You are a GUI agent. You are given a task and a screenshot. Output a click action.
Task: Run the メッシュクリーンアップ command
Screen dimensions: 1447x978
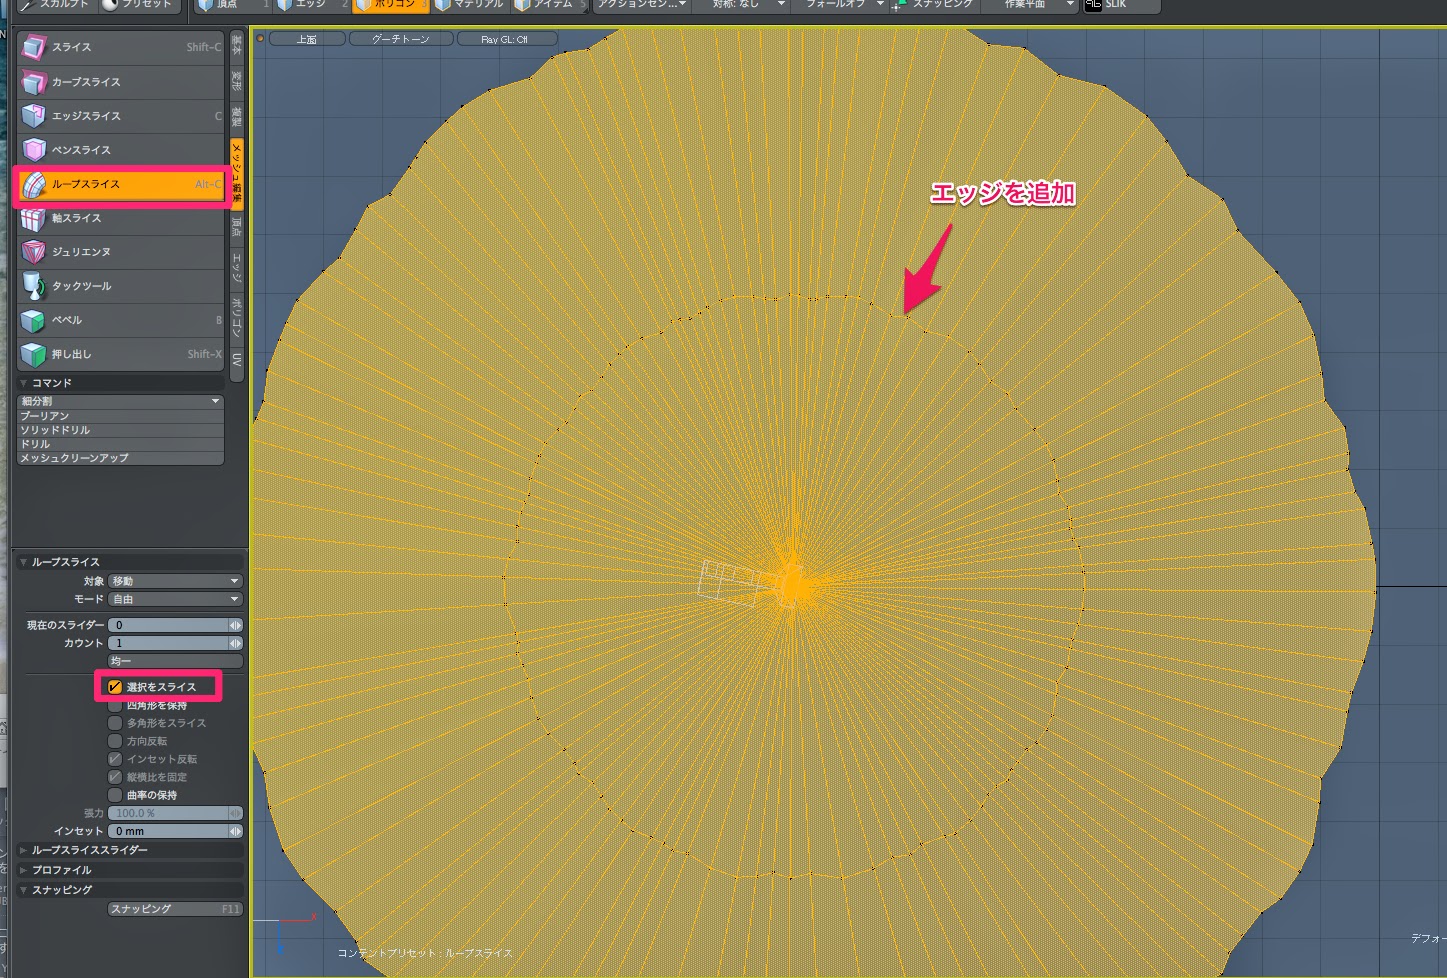pos(121,458)
